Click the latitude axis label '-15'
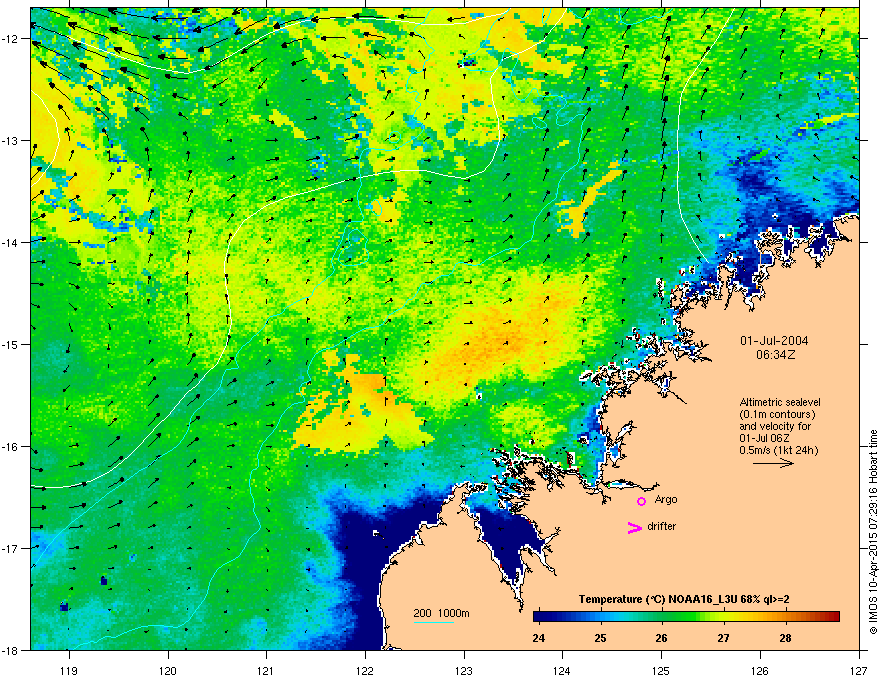The width and height of the screenshot is (880, 680). coord(10,344)
